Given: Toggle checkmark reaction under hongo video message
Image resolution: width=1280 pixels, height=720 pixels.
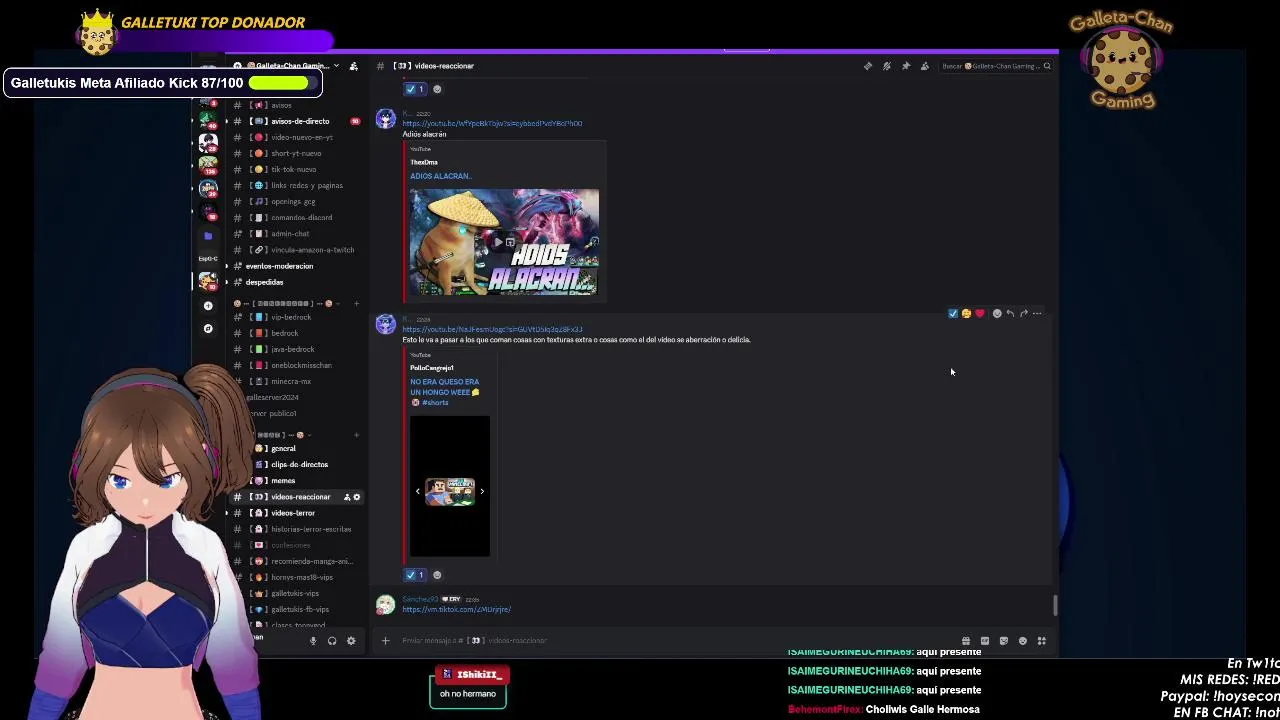Looking at the screenshot, I should (x=415, y=575).
